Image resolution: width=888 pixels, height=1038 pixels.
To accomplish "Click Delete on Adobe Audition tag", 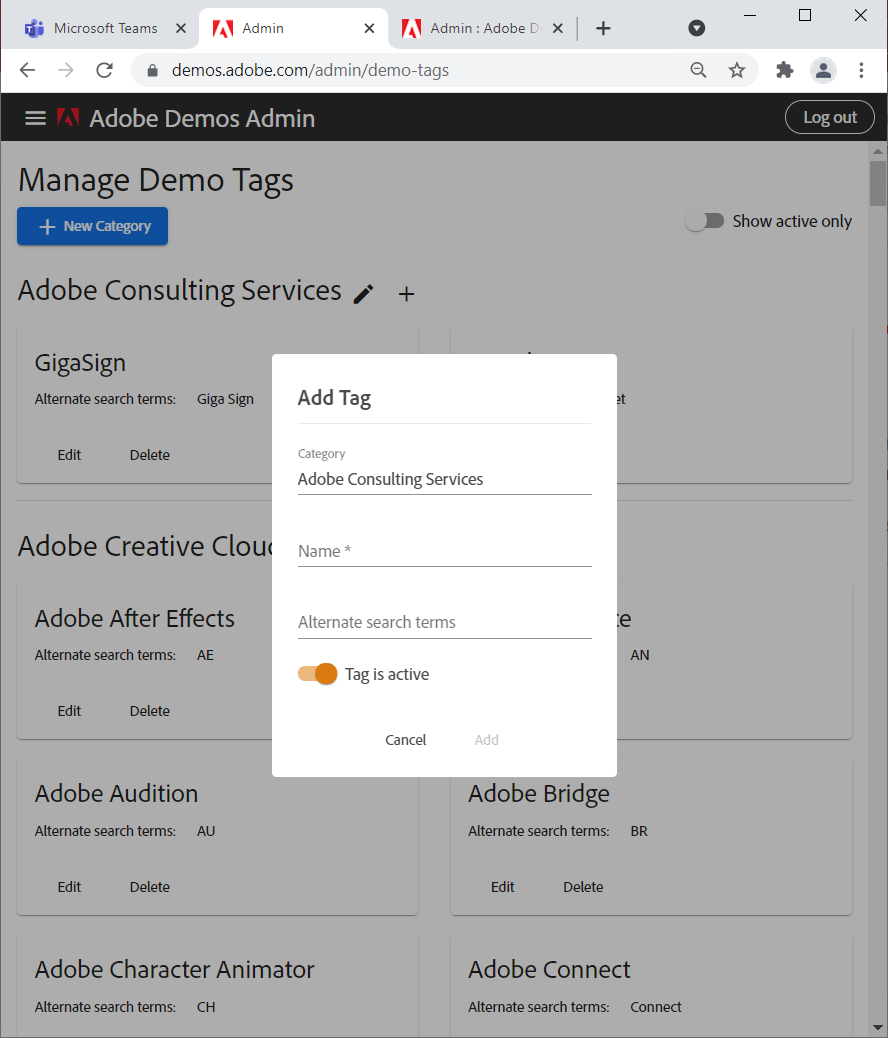I will pyautogui.click(x=150, y=887).
